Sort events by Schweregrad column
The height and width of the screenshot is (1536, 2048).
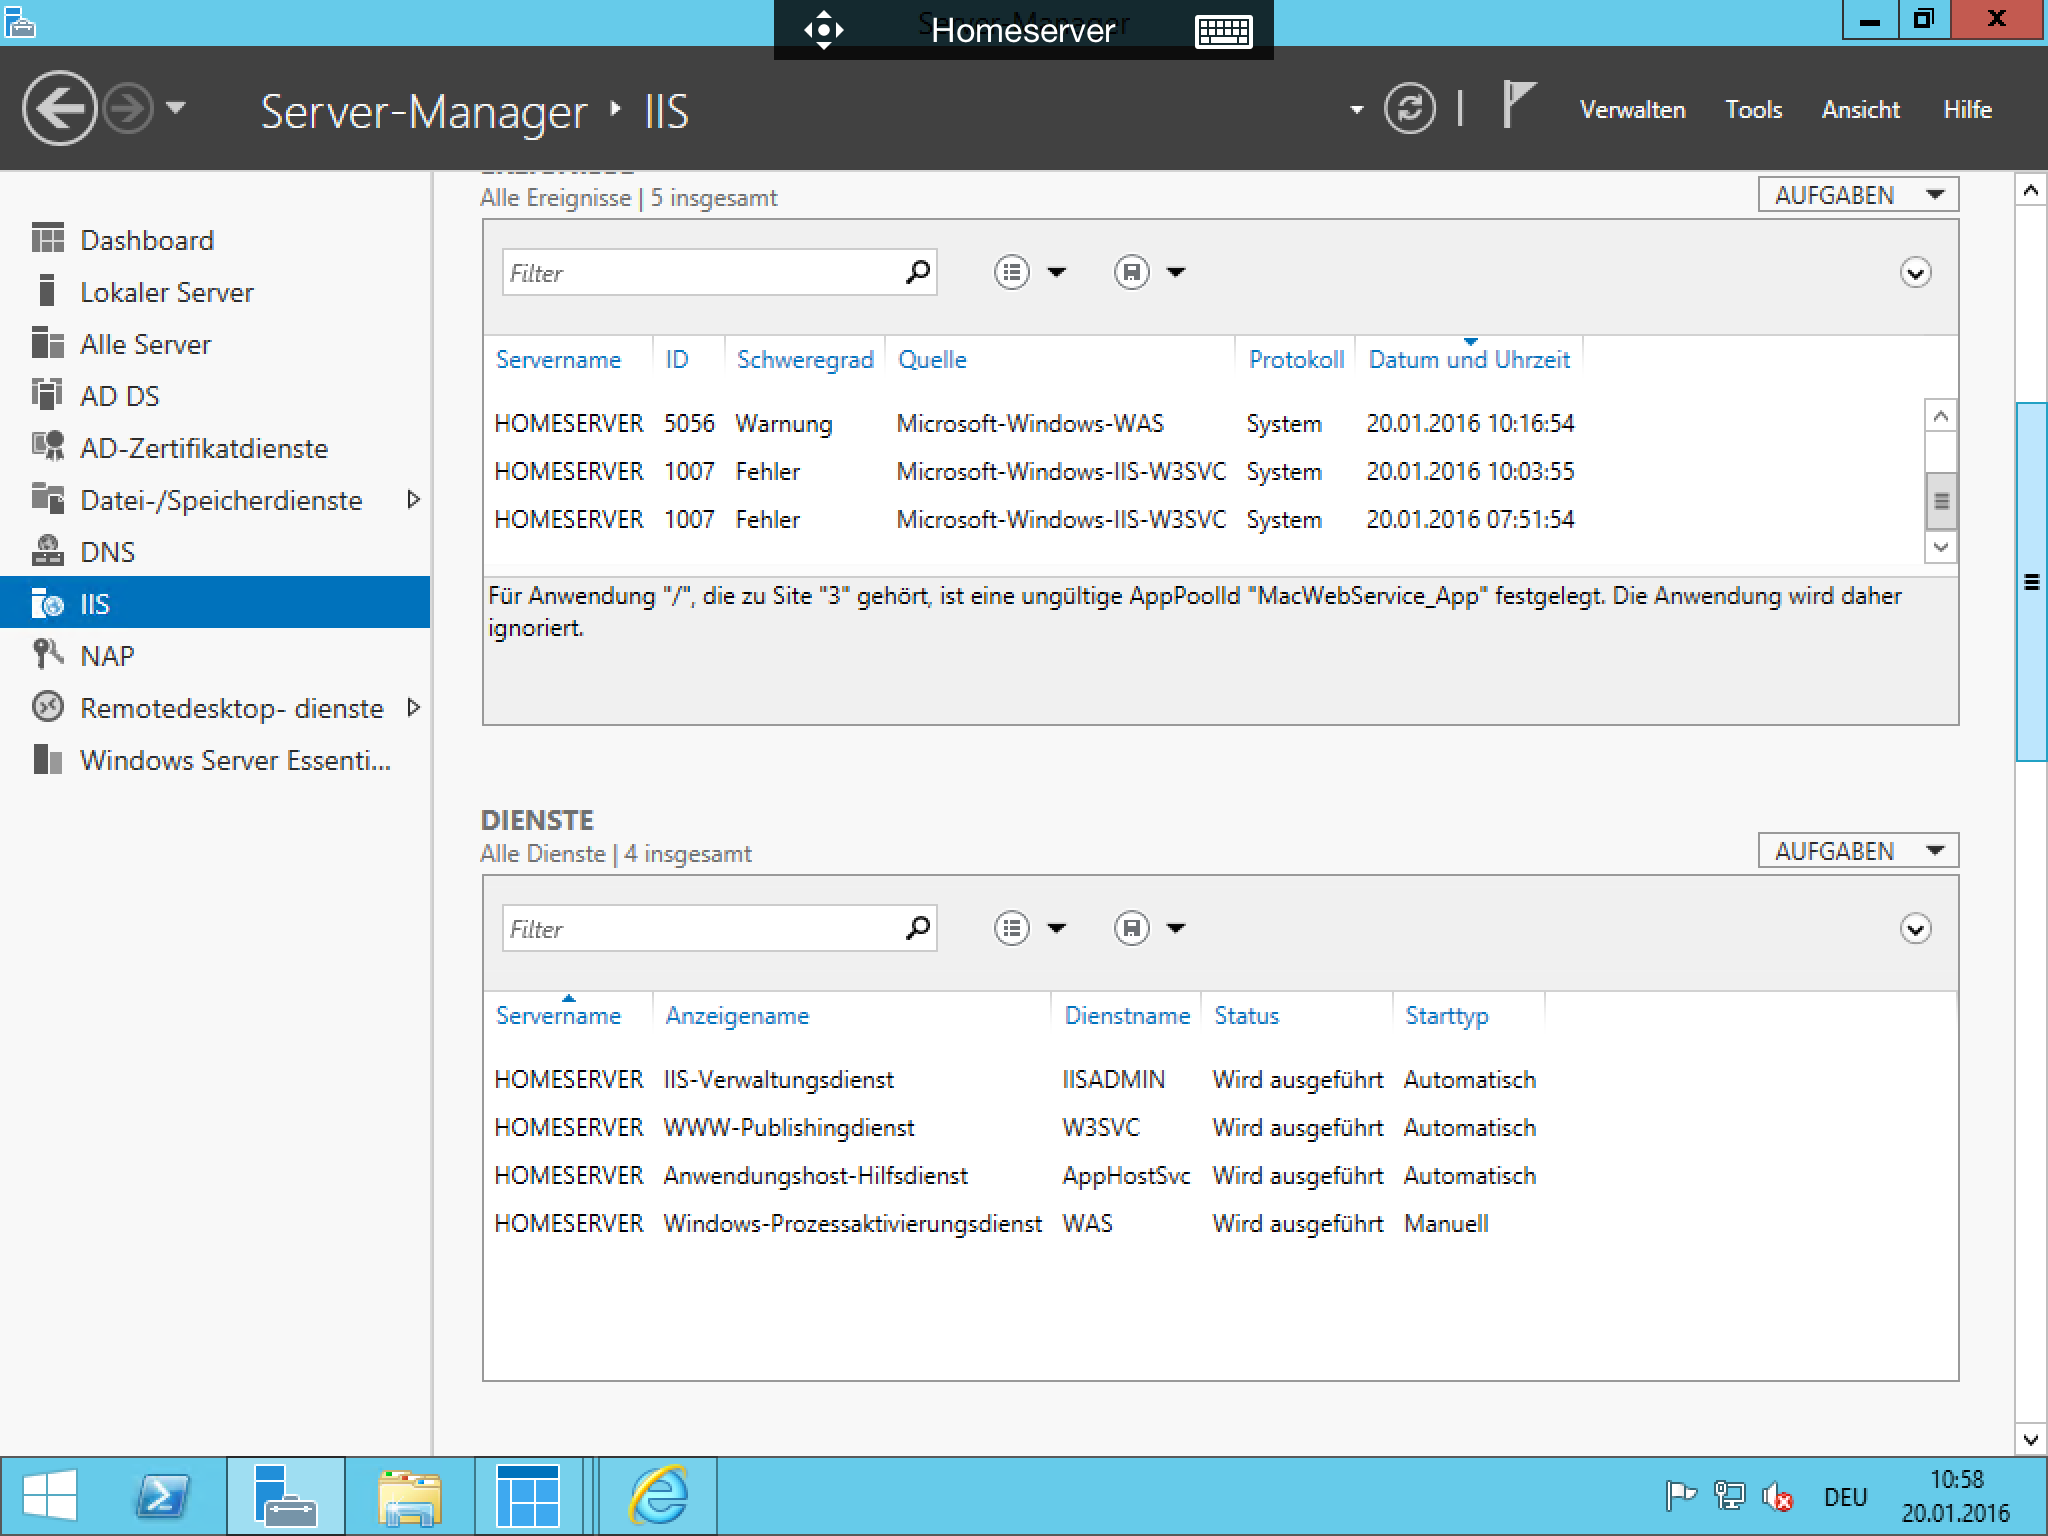tap(805, 360)
